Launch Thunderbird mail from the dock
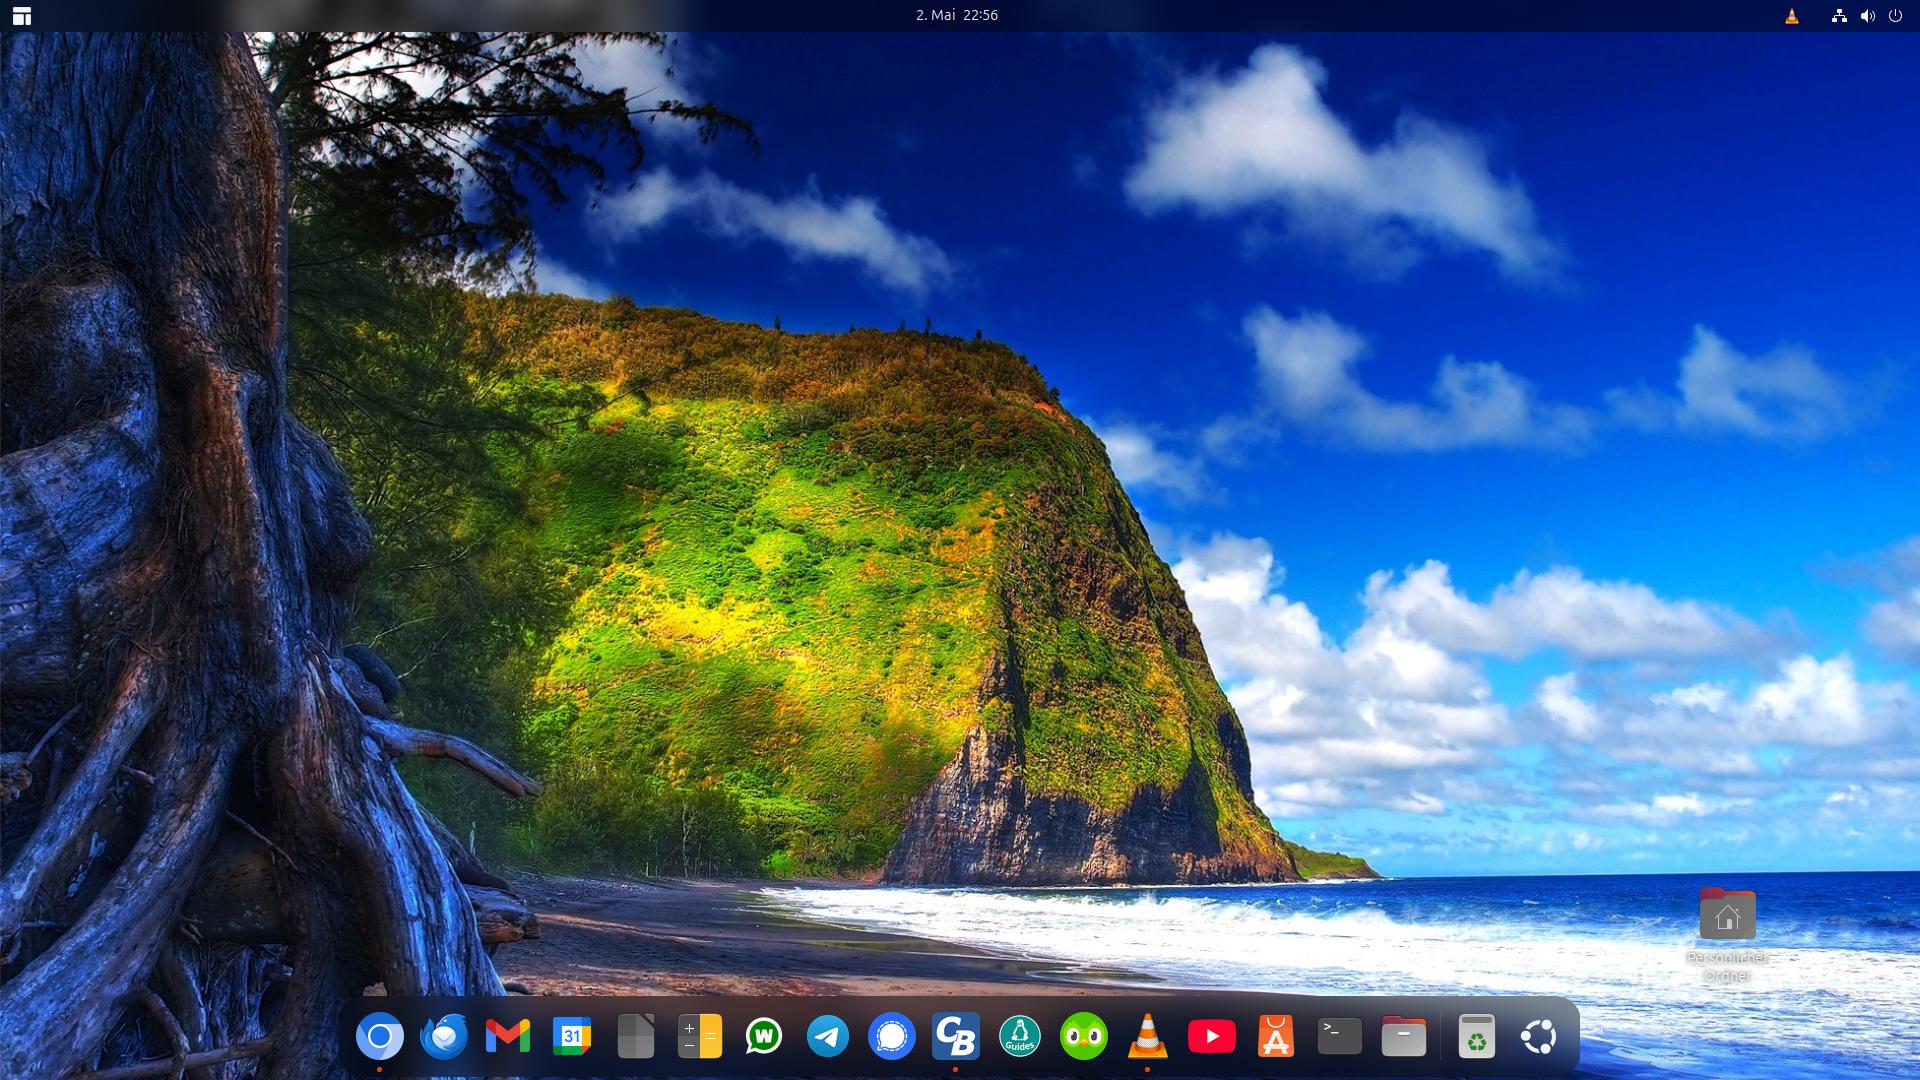The height and width of the screenshot is (1080, 1920). click(444, 1037)
